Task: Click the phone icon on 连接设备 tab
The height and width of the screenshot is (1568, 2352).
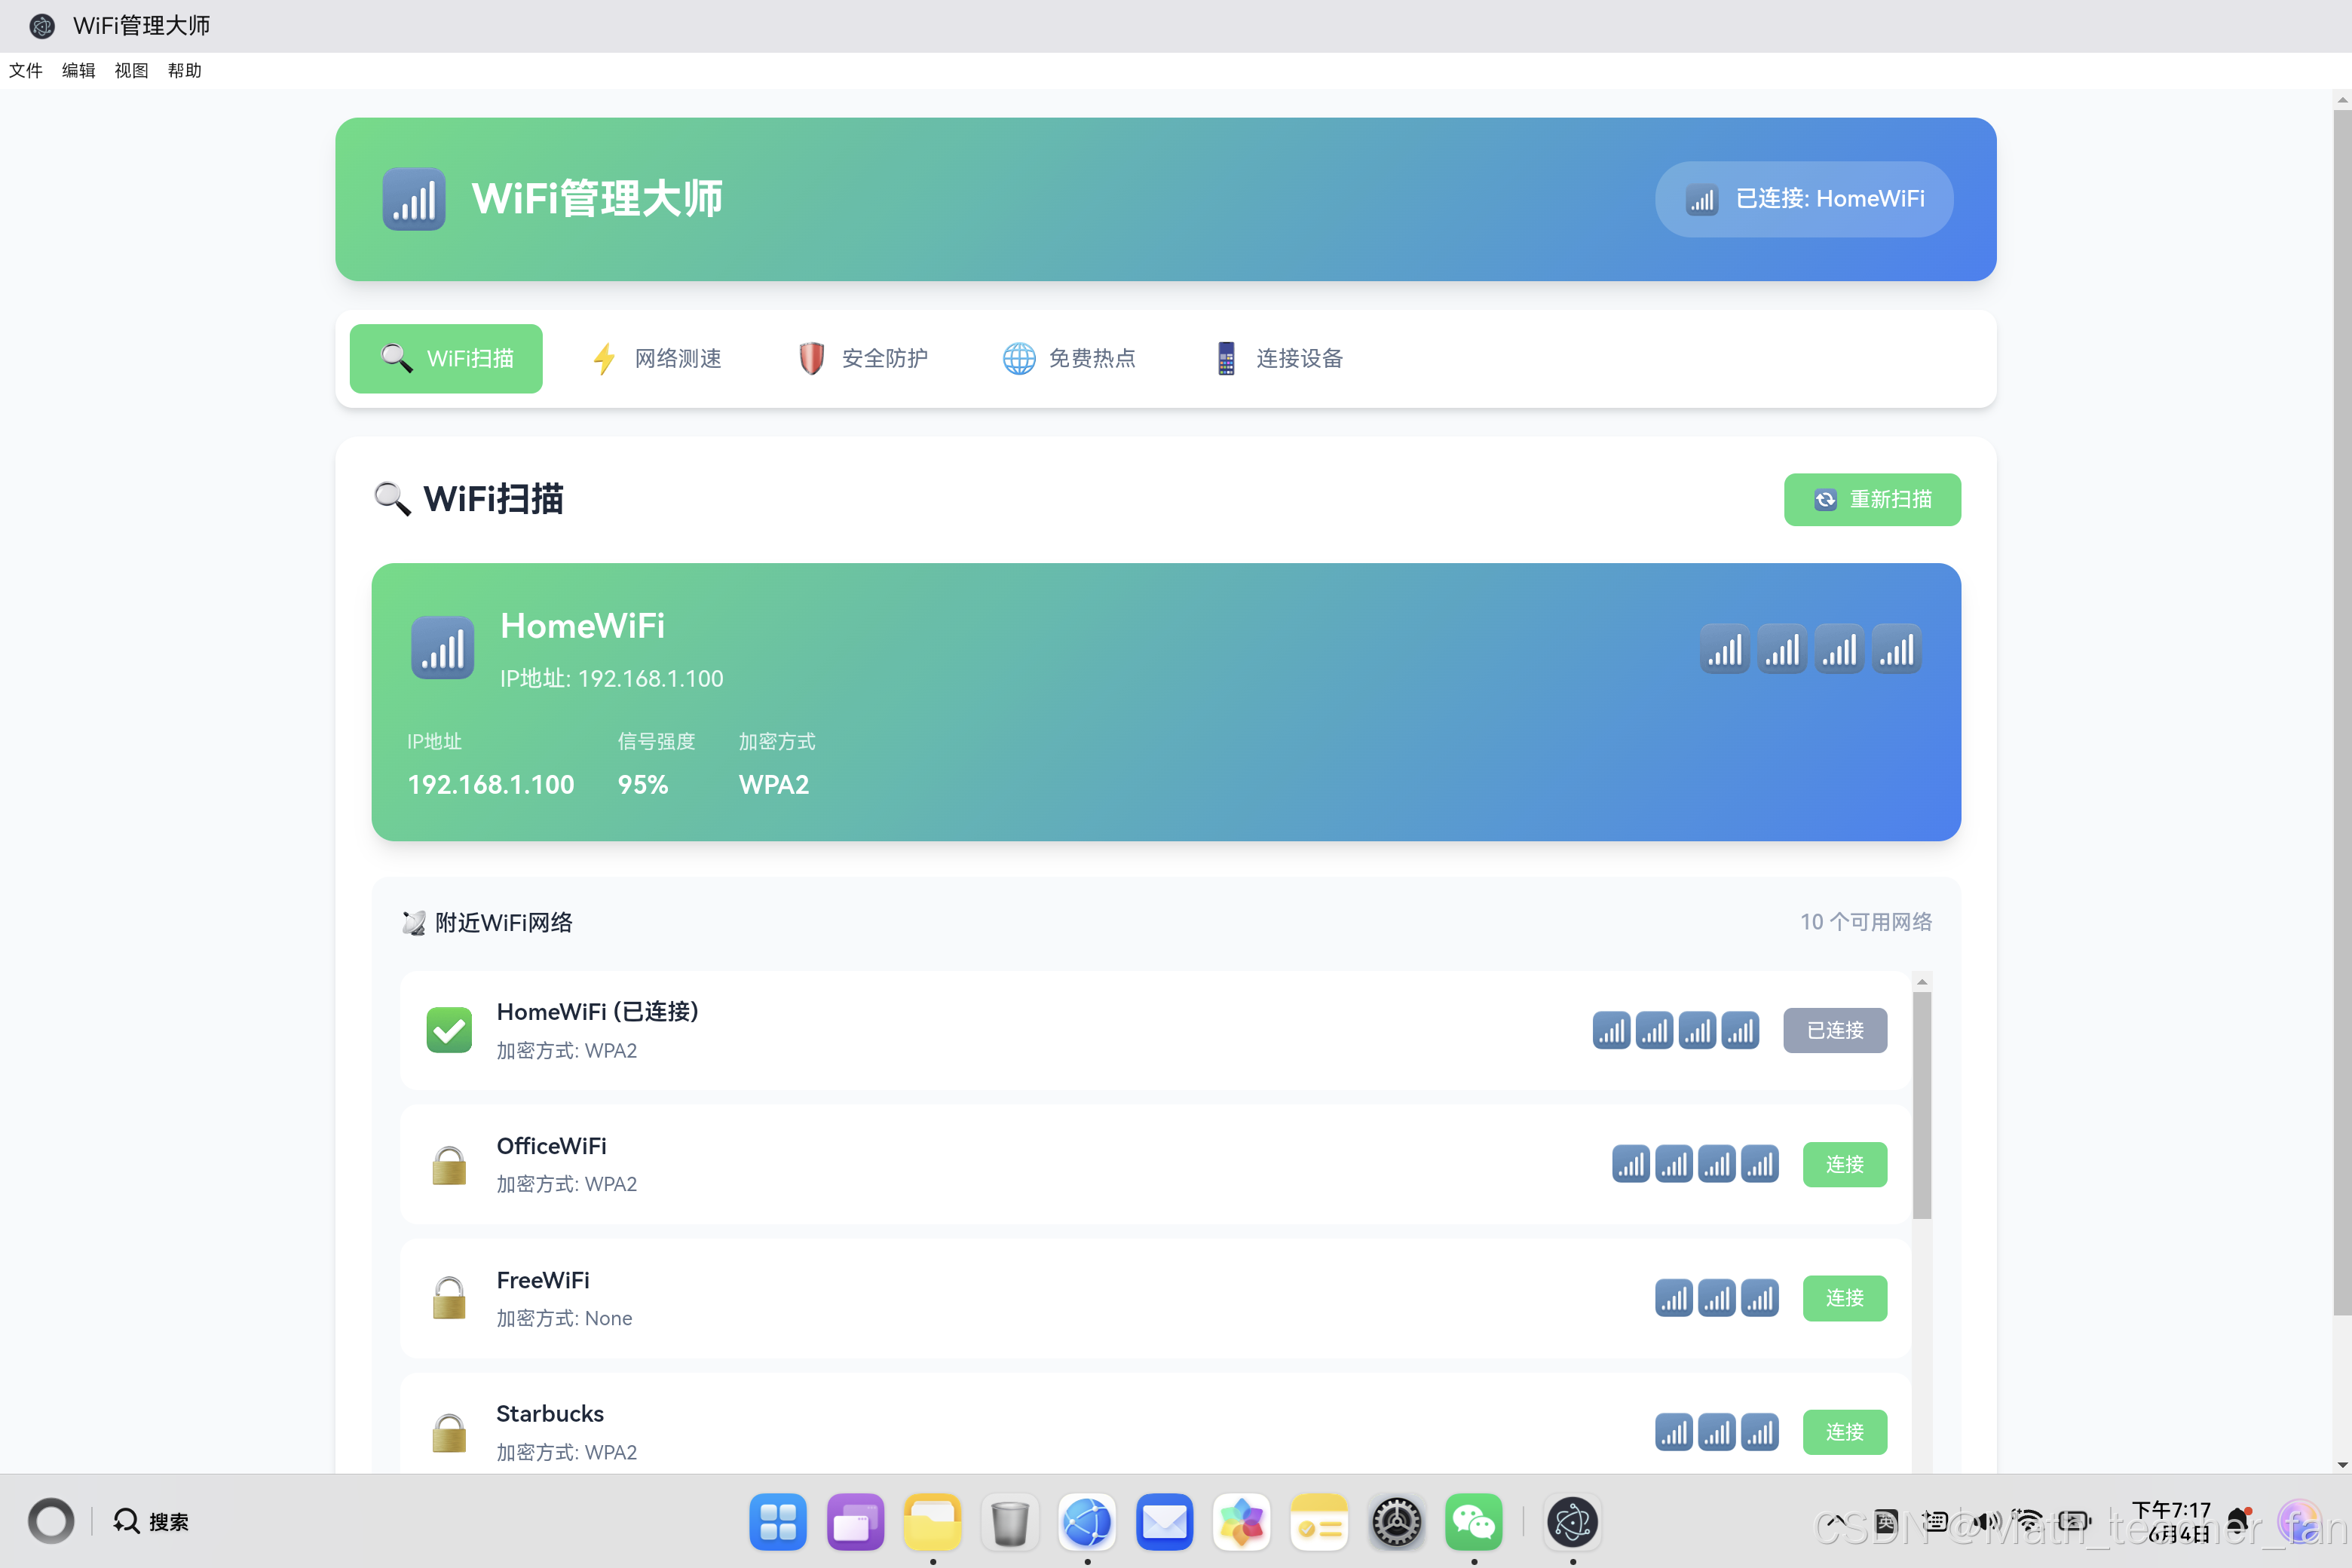Action: point(1226,358)
